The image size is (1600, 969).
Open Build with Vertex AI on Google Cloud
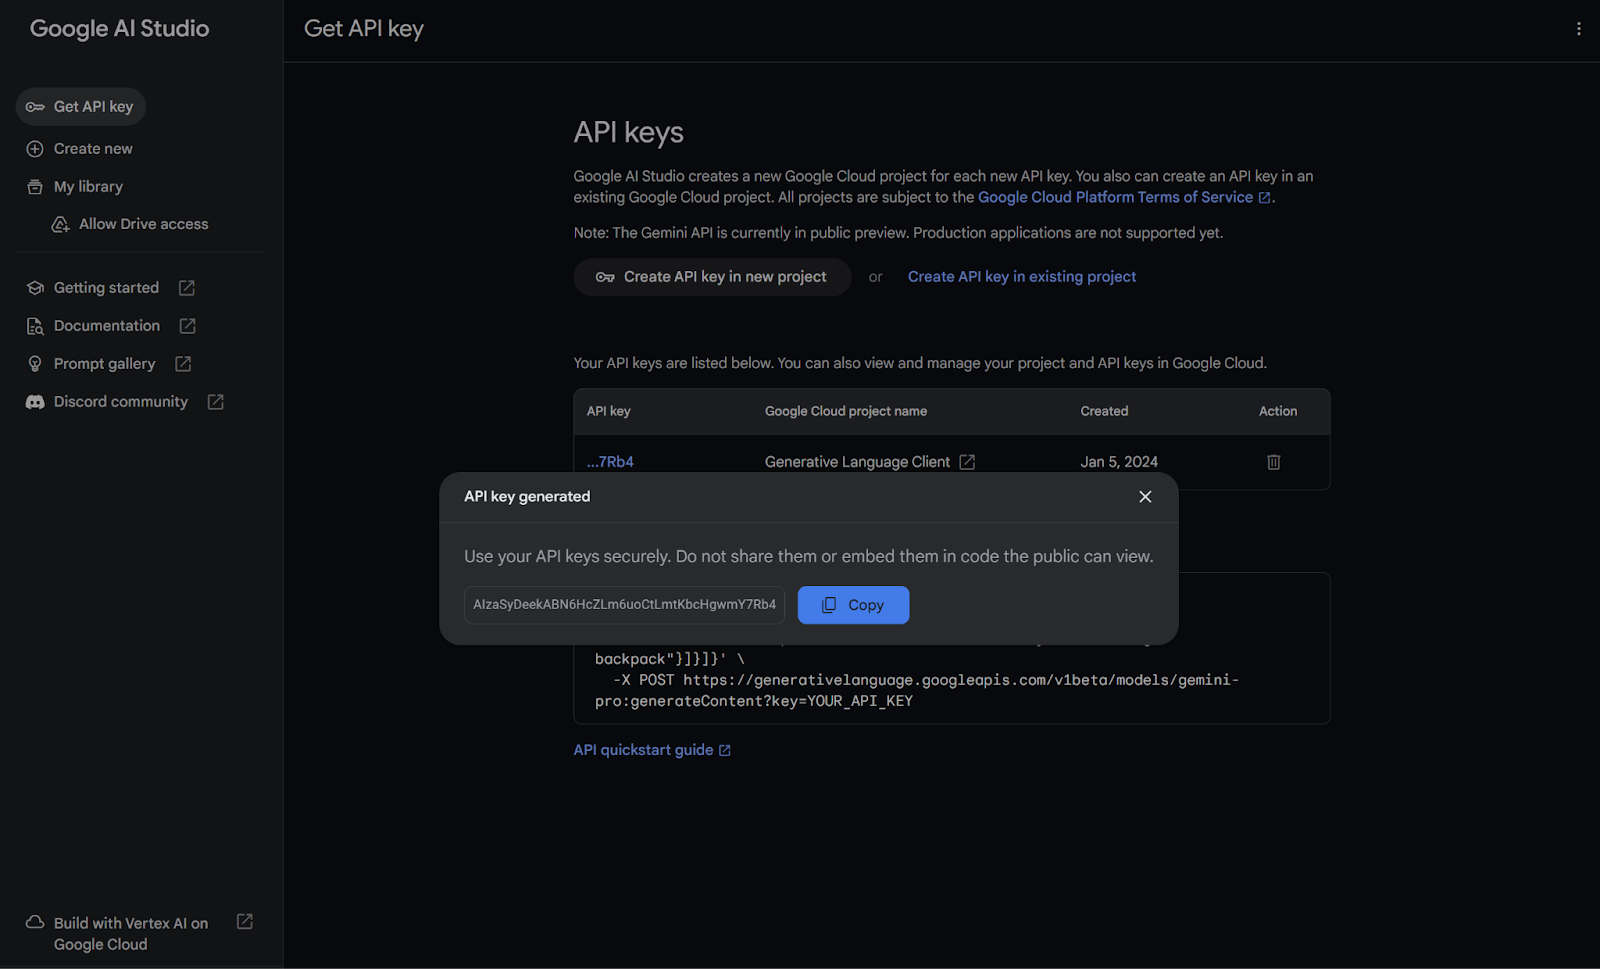131,934
